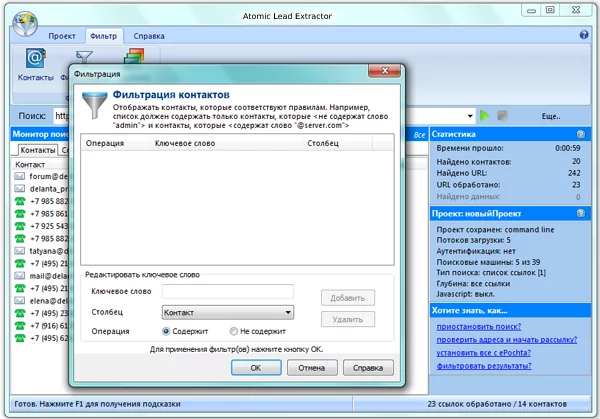Open link установить все с ePochta?

click(484, 353)
